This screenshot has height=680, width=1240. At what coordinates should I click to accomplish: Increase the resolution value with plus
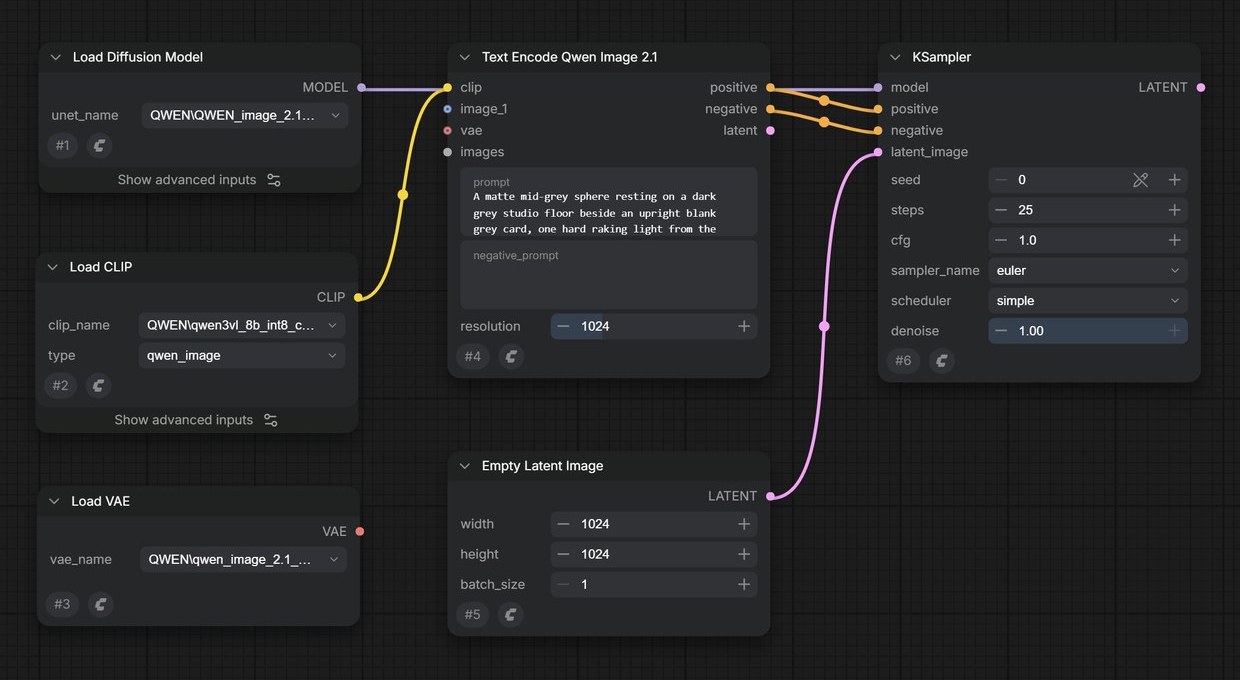tap(744, 326)
